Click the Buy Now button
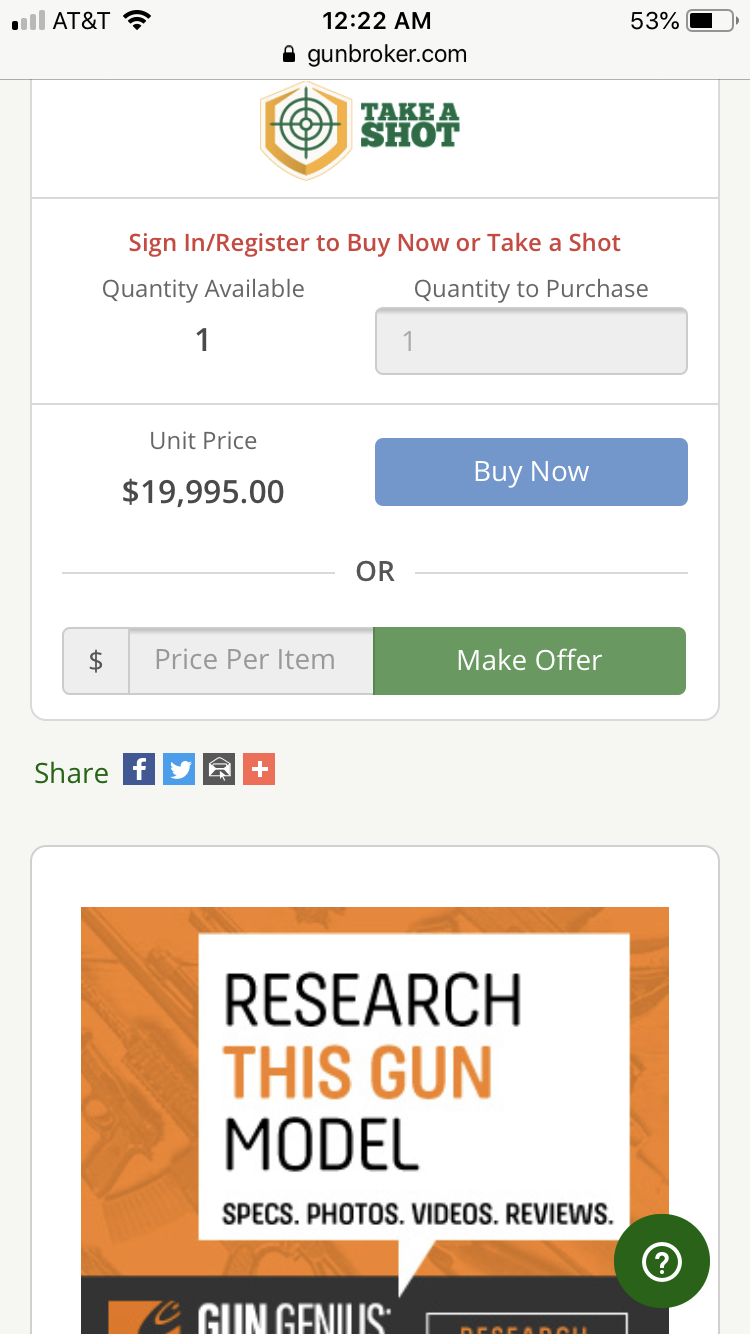The height and width of the screenshot is (1334, 750). tap(531, 472)
